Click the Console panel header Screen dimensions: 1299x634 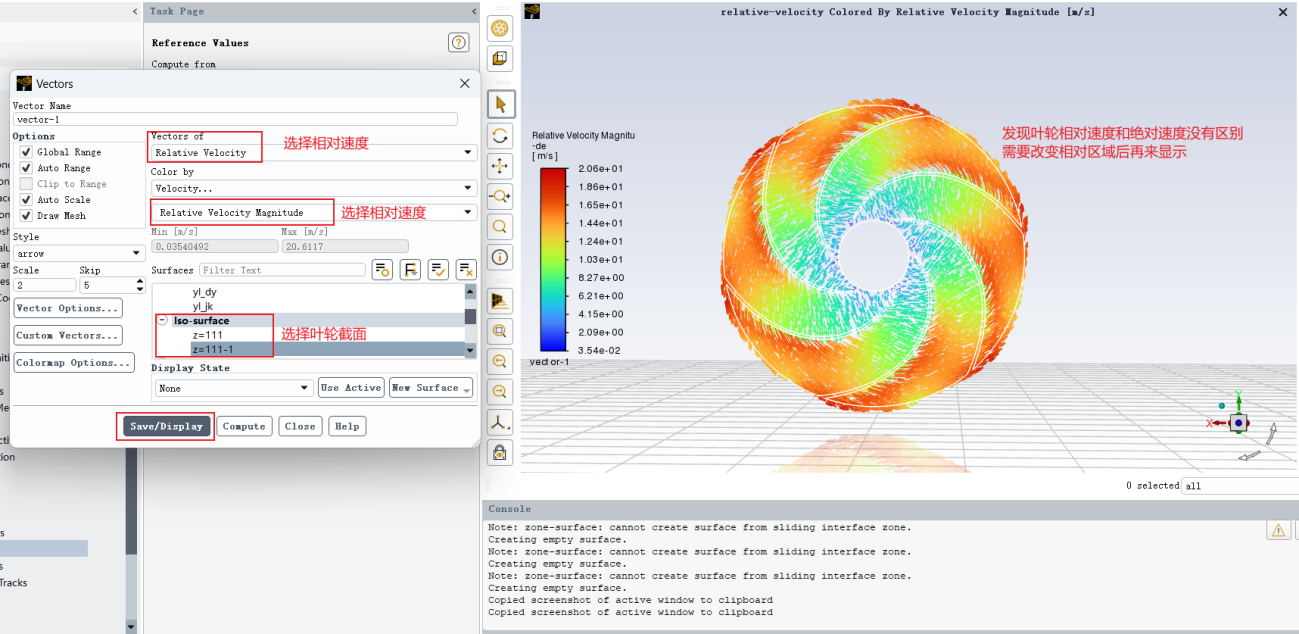tap(890, 509)
